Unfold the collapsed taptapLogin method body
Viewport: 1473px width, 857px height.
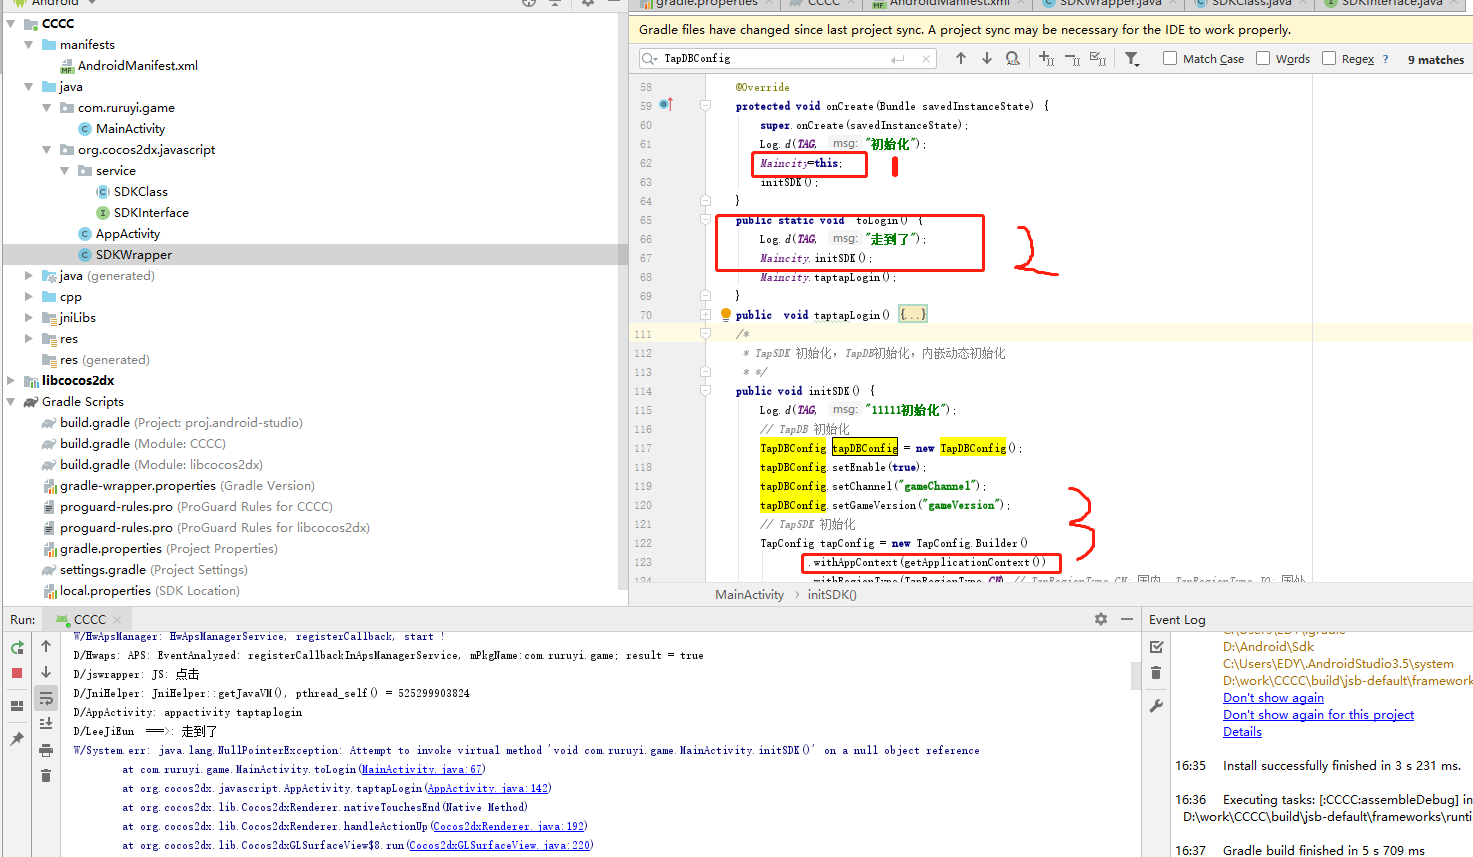[913, 315]
